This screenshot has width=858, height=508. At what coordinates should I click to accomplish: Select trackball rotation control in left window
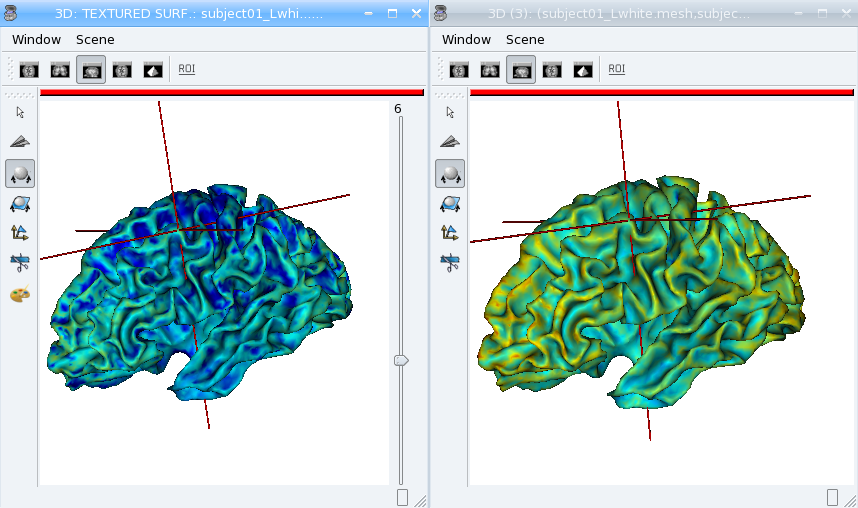click(20, 173)
